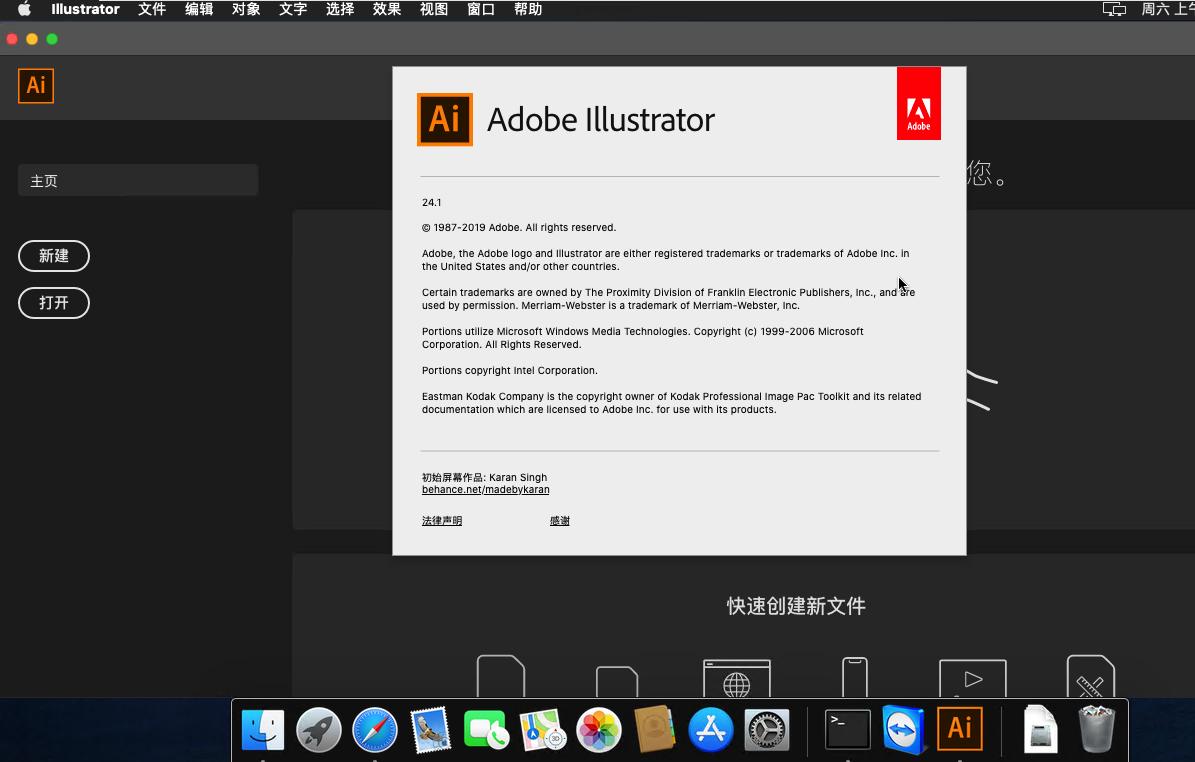
Task: Open the 窗口 menu
Action: pos(481,9)
